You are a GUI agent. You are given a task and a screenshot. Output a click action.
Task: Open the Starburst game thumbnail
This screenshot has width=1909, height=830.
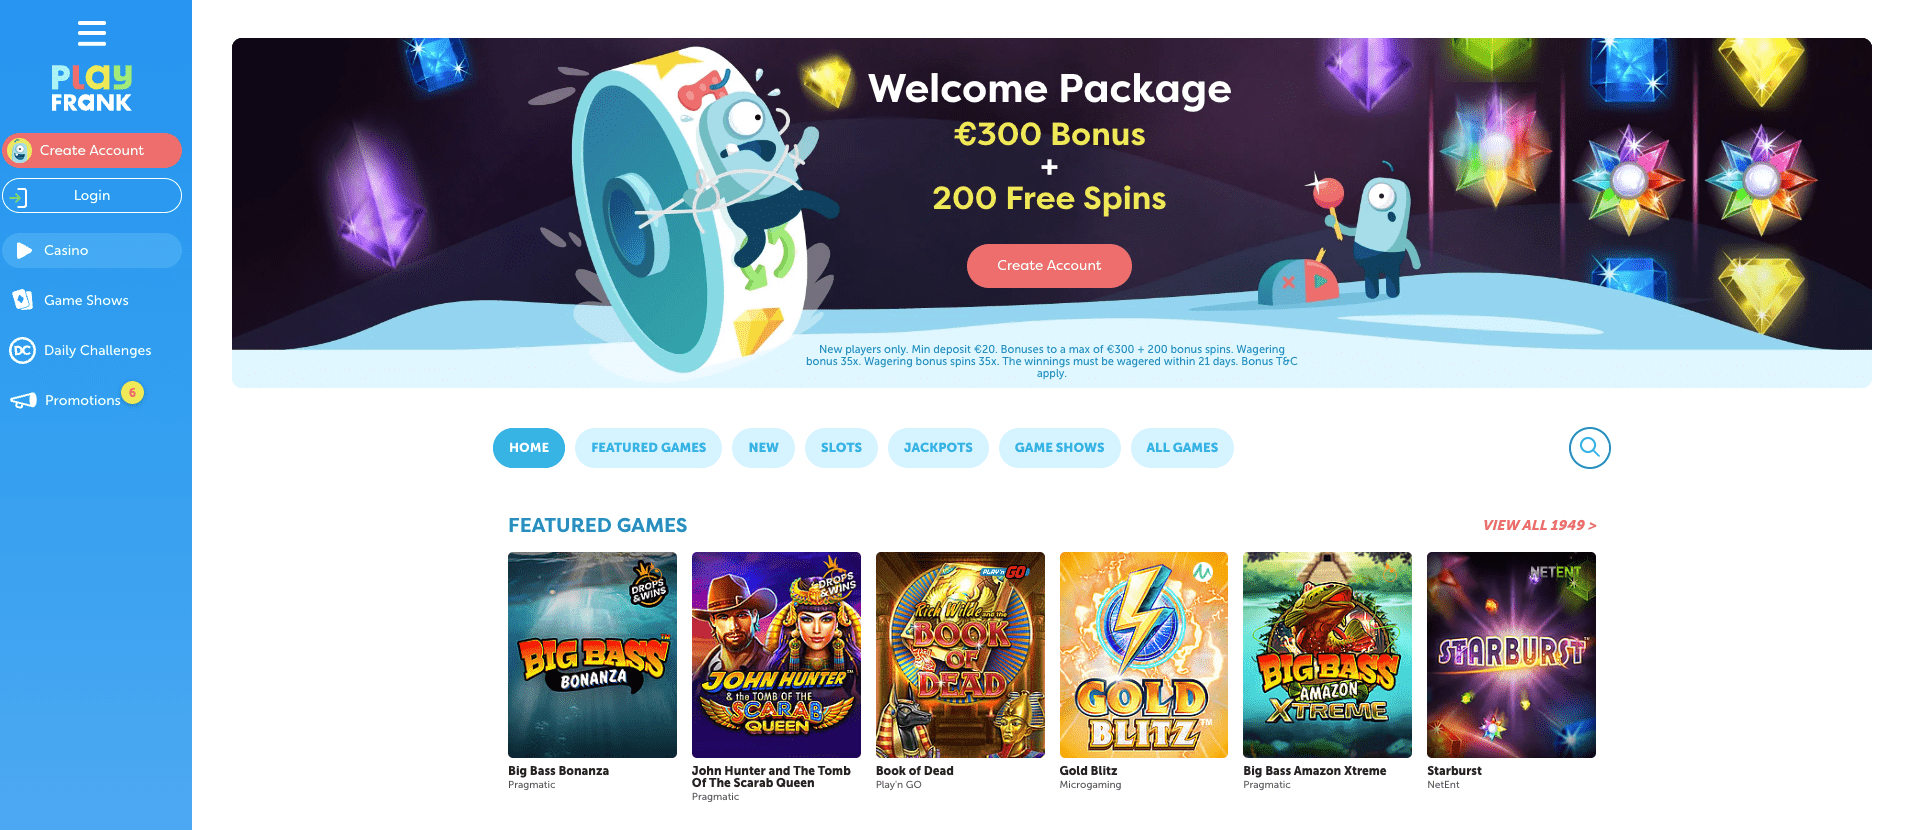click(1511, 655)
